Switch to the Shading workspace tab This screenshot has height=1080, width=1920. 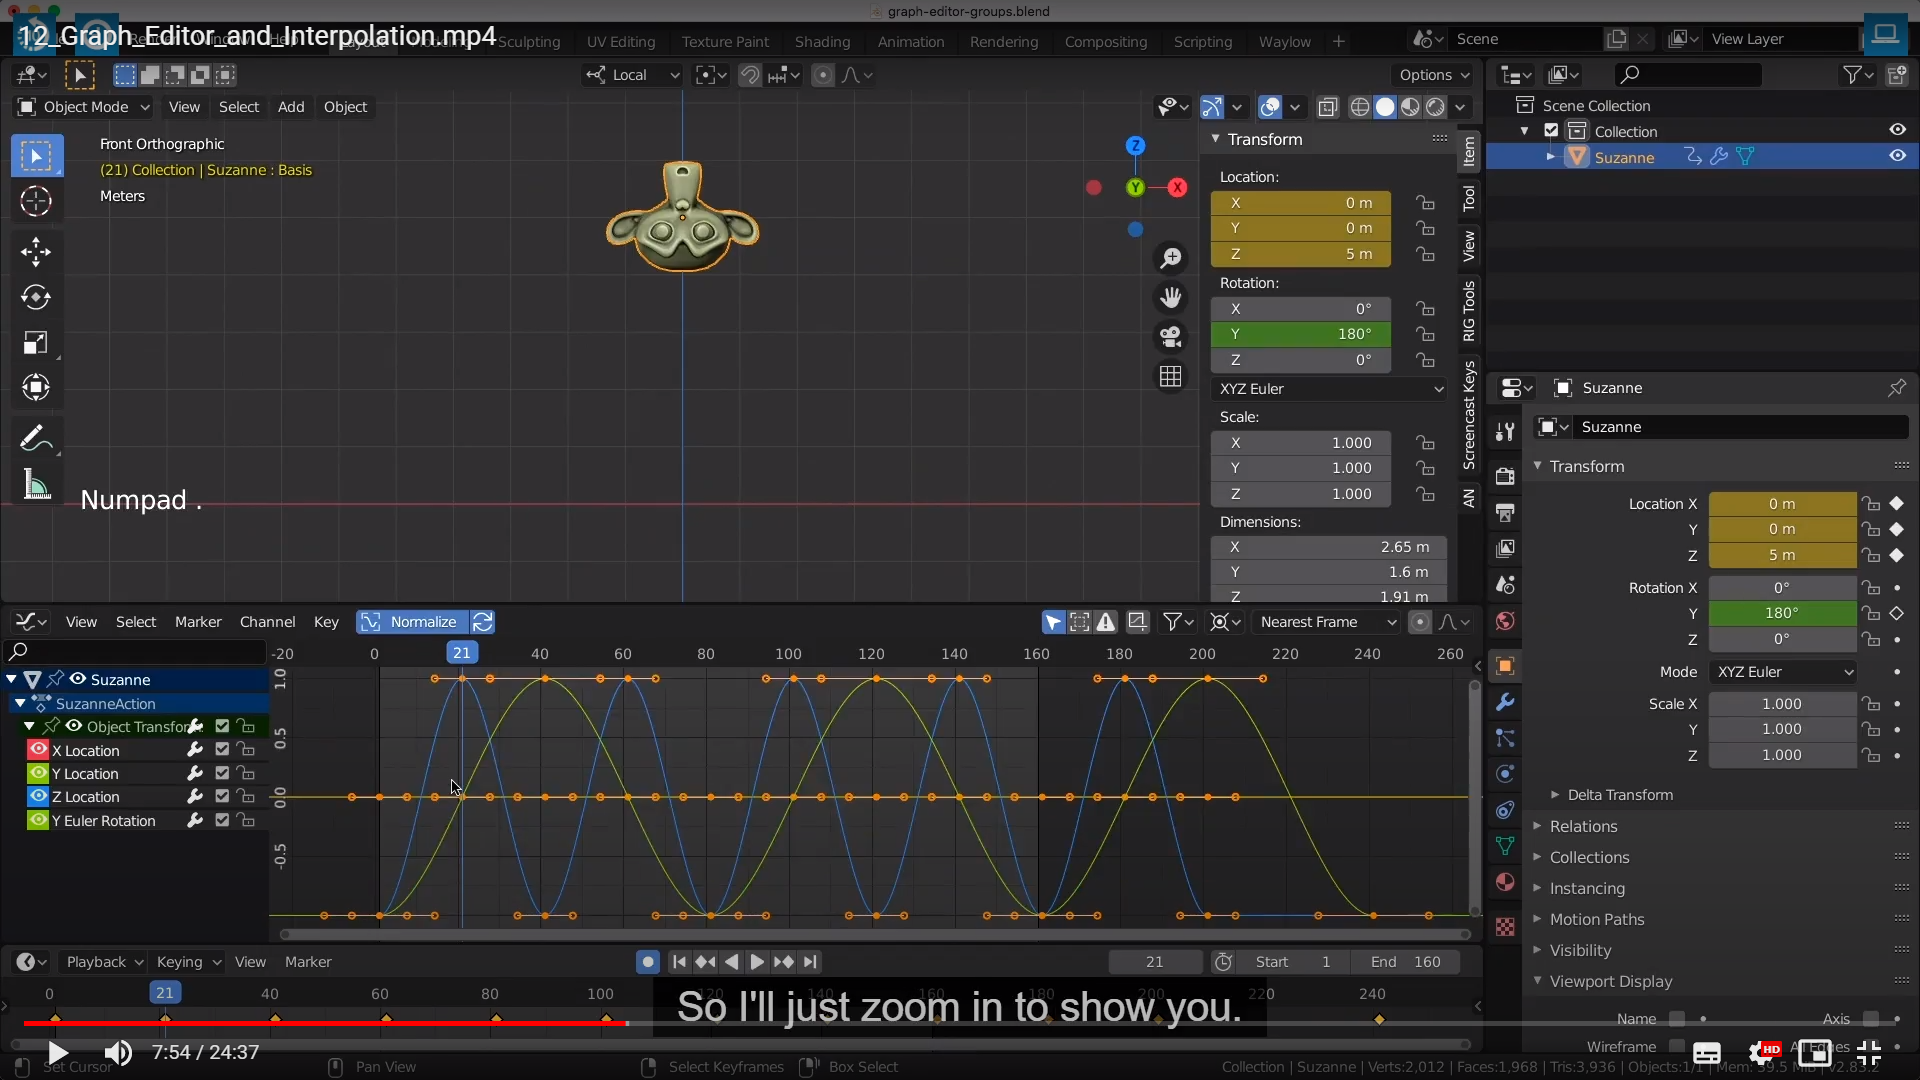click(x=822, y=42)
